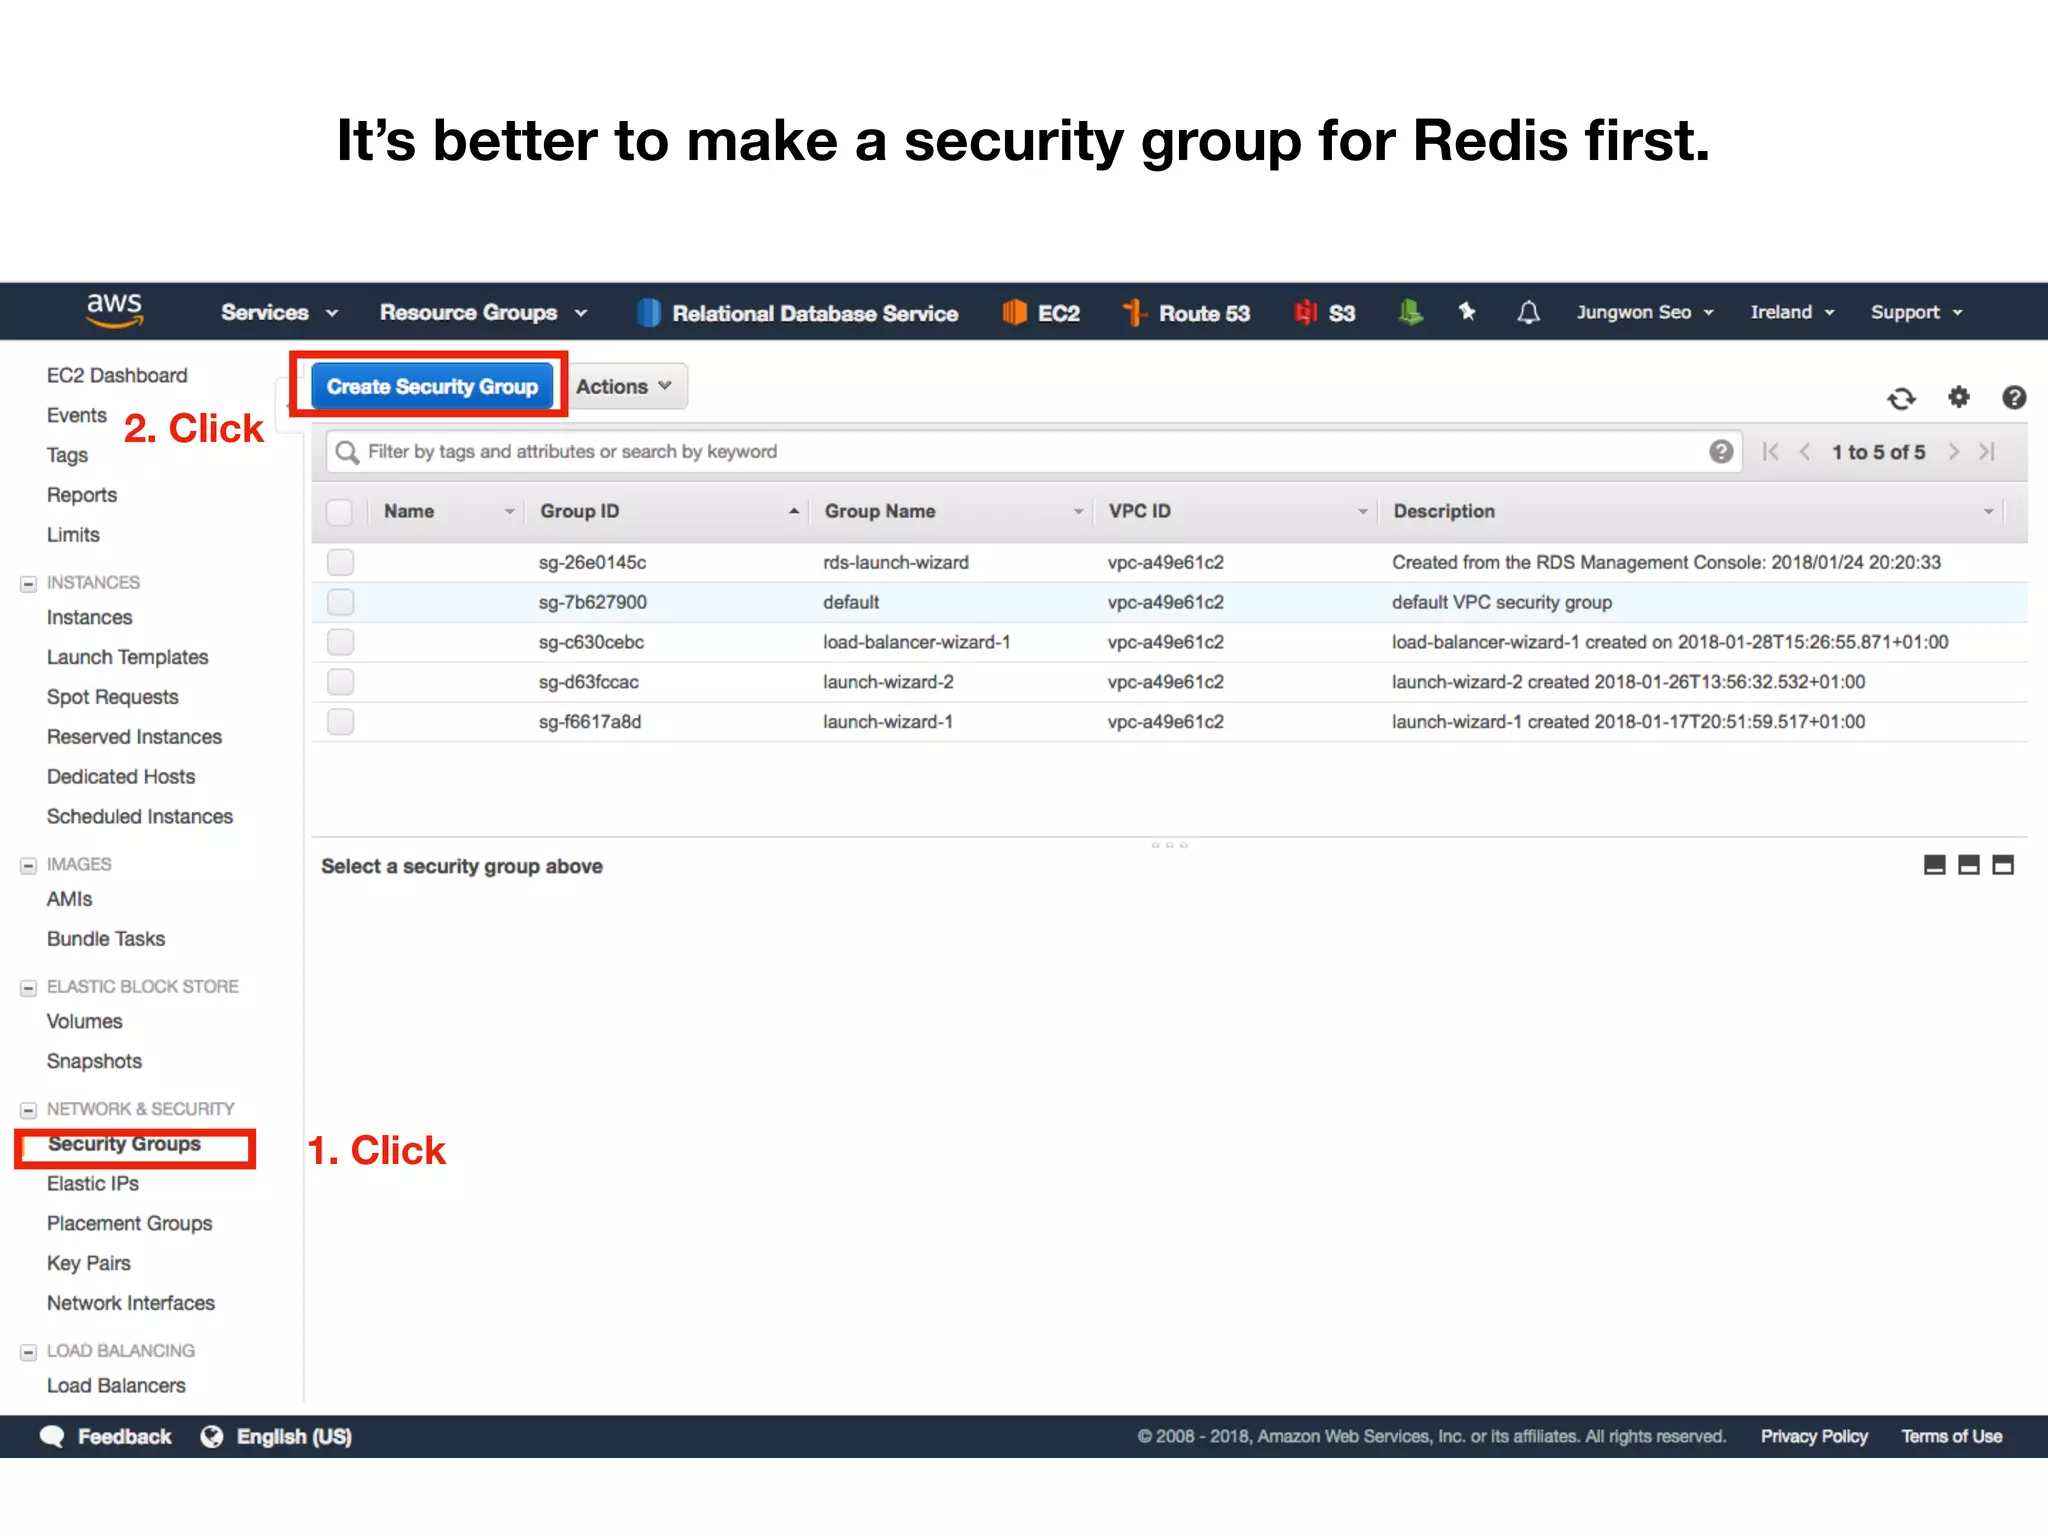This screenshot has height=1536, width=2048.
Task: Collapse the ELASTIC BLOCK STORE section
Action: coord(28,987)
